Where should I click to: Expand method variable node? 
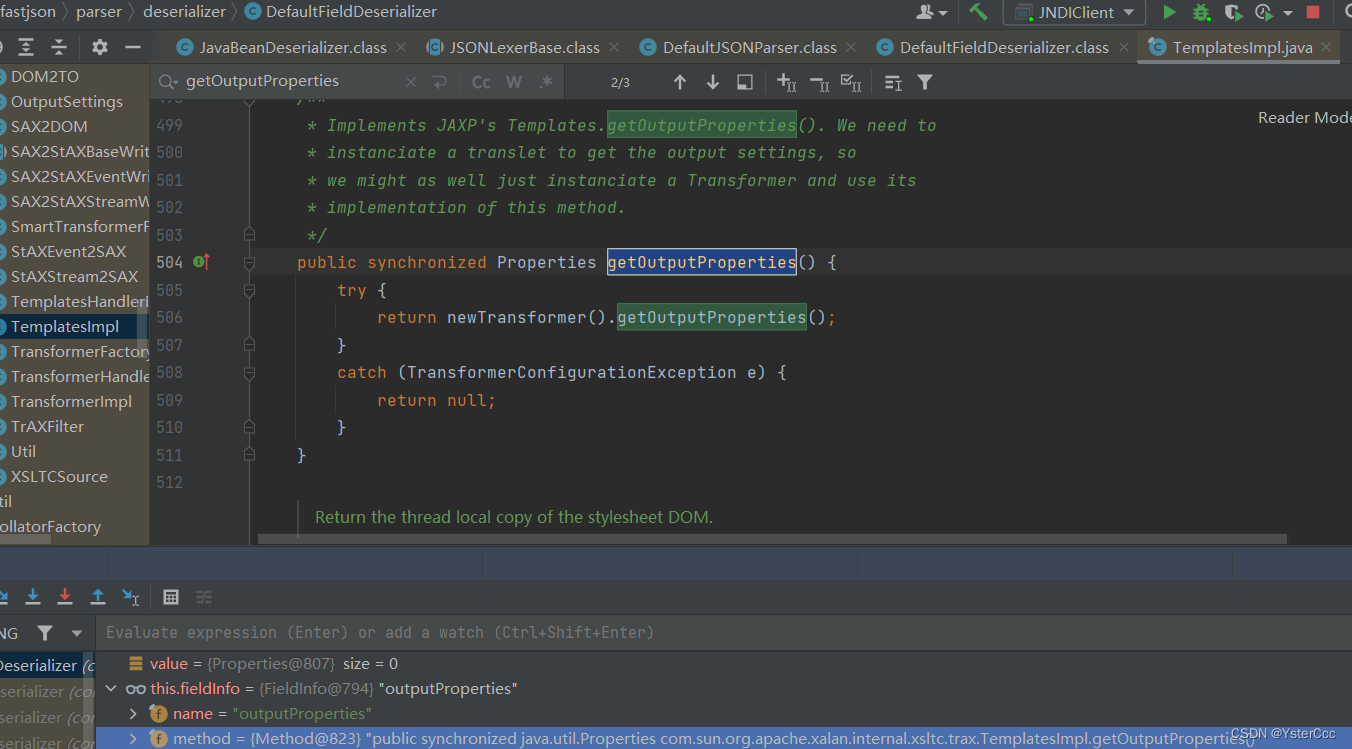[x=133, y=739]
